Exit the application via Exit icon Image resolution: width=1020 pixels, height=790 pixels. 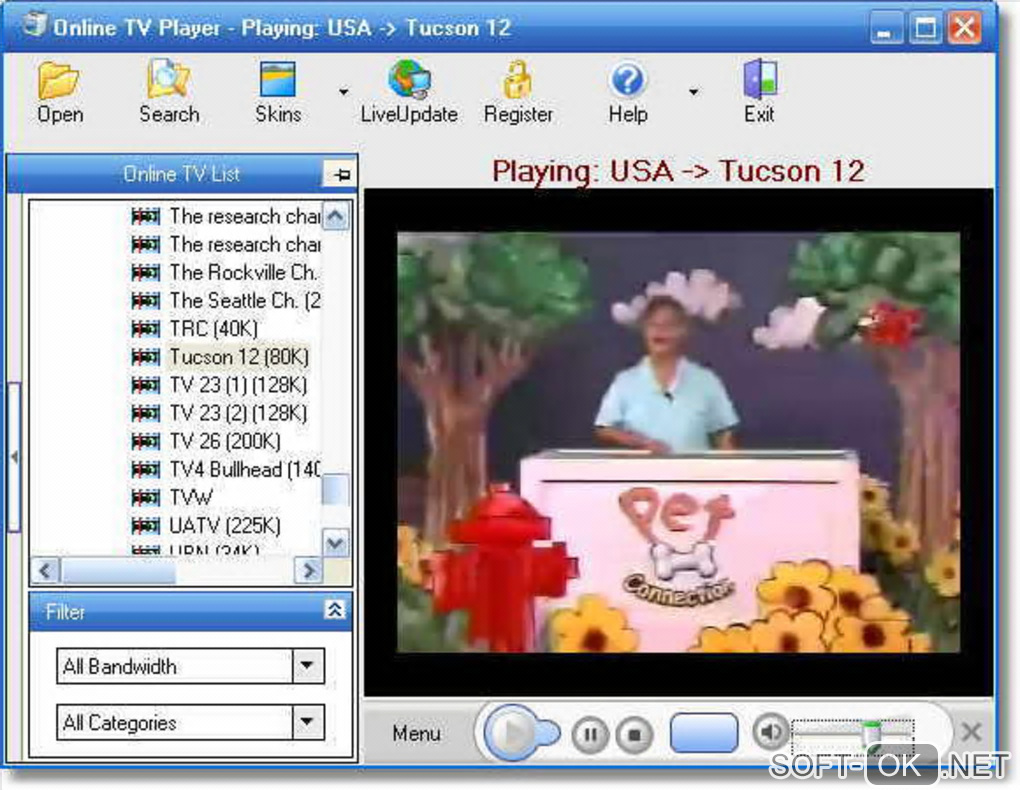759,91
